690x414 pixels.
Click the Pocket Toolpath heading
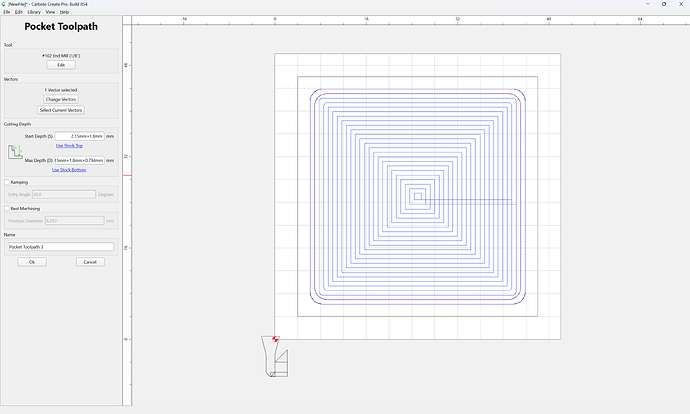pos(61,26)
